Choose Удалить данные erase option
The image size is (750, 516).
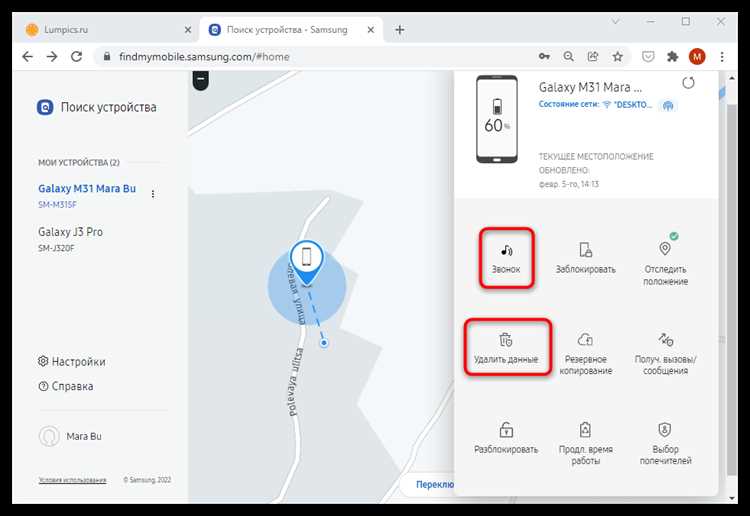(x=506, y=348)
